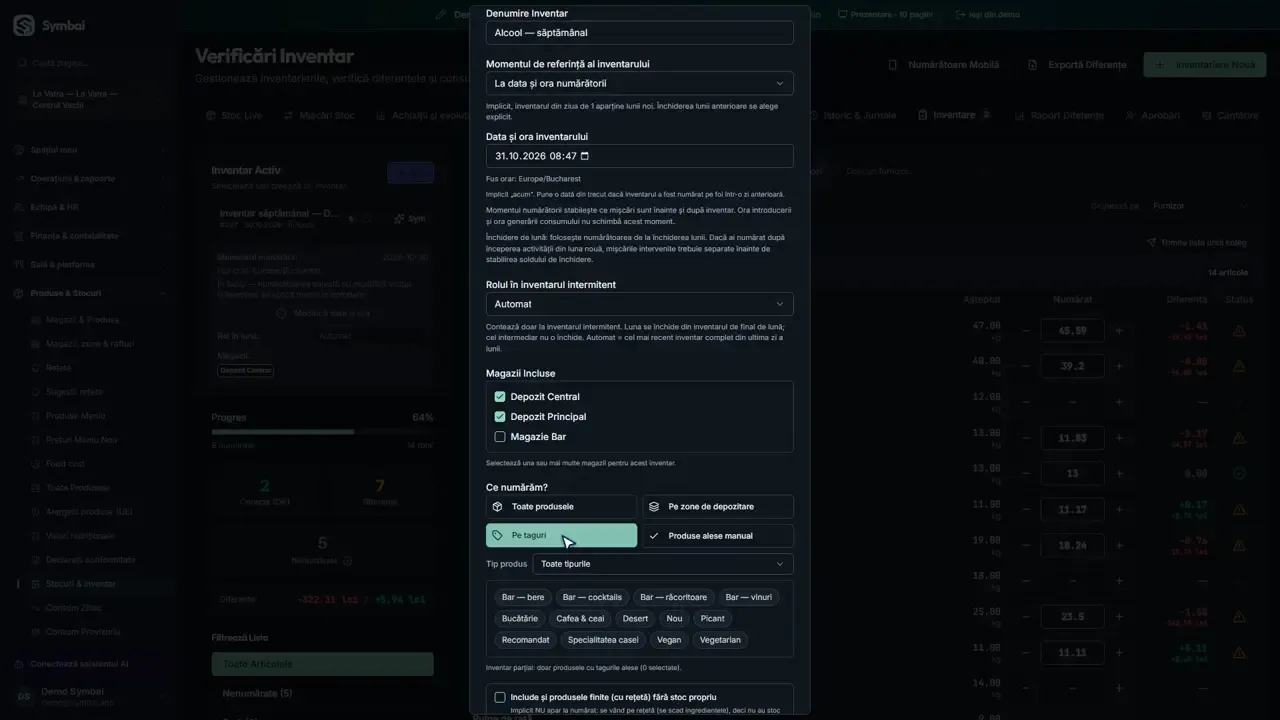This screenshot has width=1280, height=720.
Task: Uncheck the Depozit Principal checkbox
Action: (x=500, y=417)
